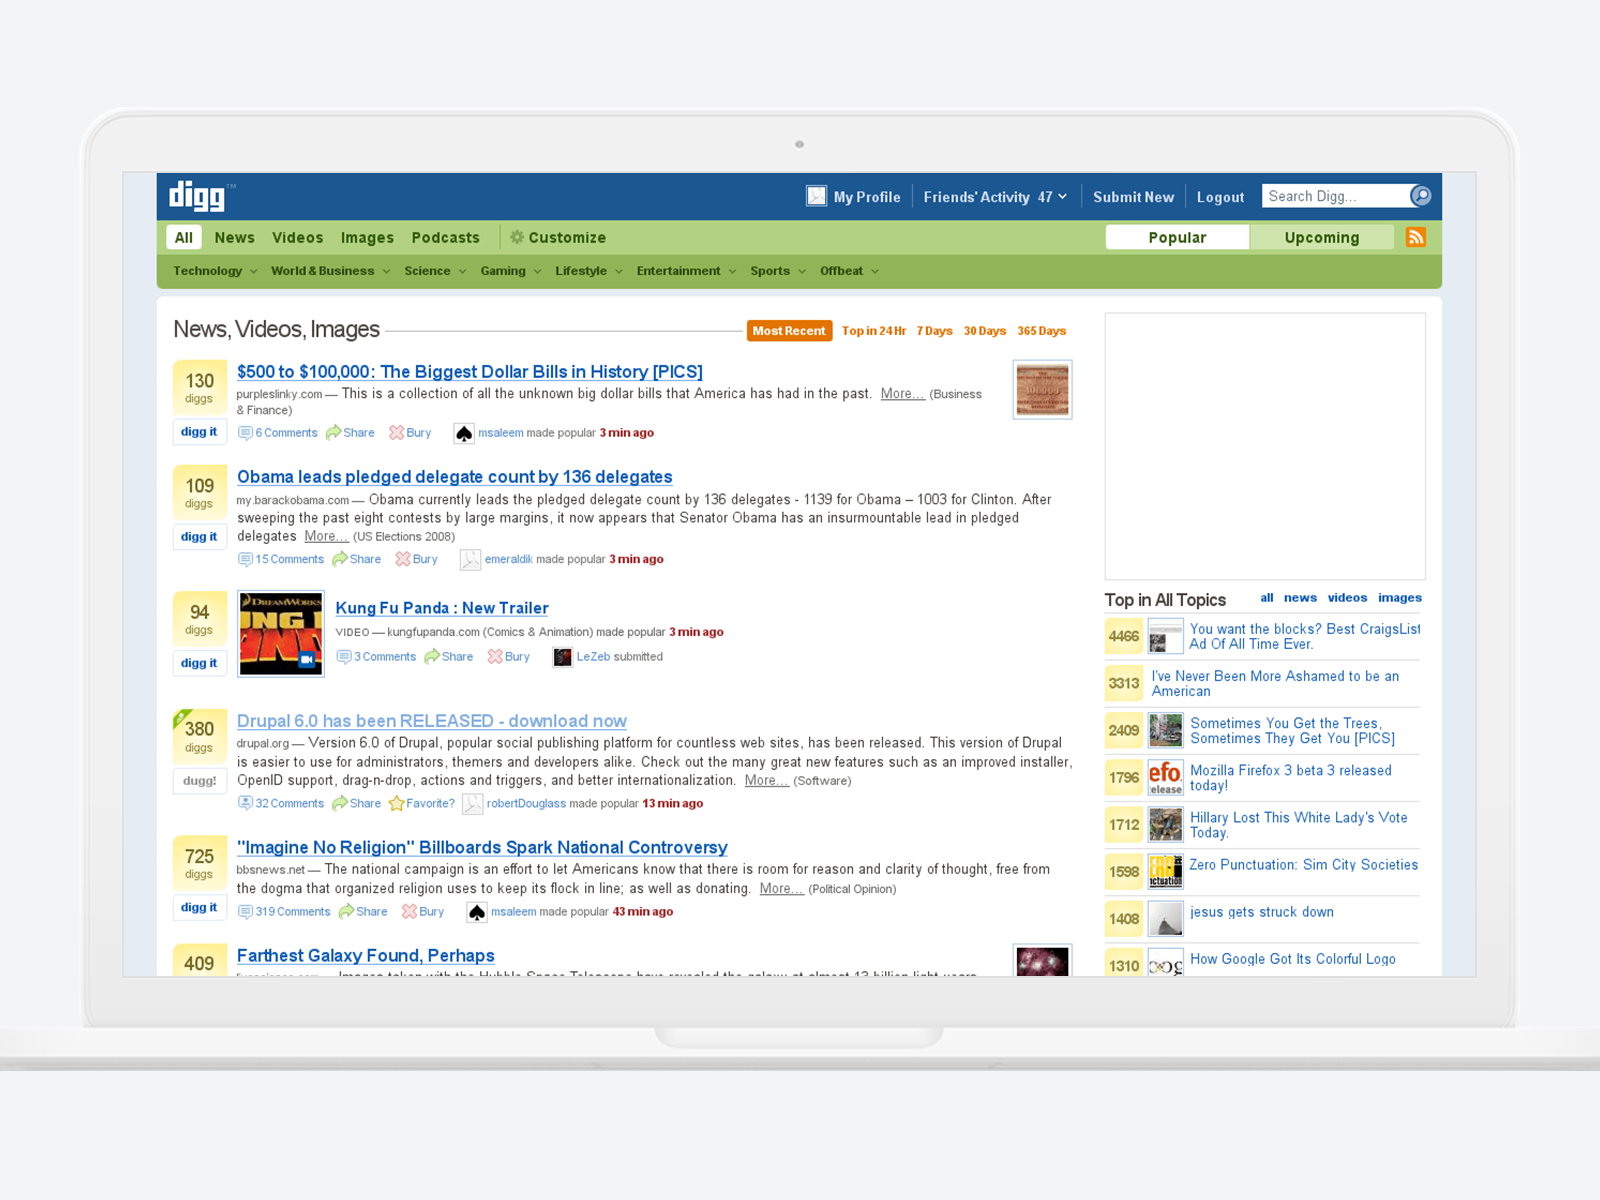This screenshot has height=1200, width=1600.
Task: Select 365 Days sorting
Action: [x=1042, y=331]
